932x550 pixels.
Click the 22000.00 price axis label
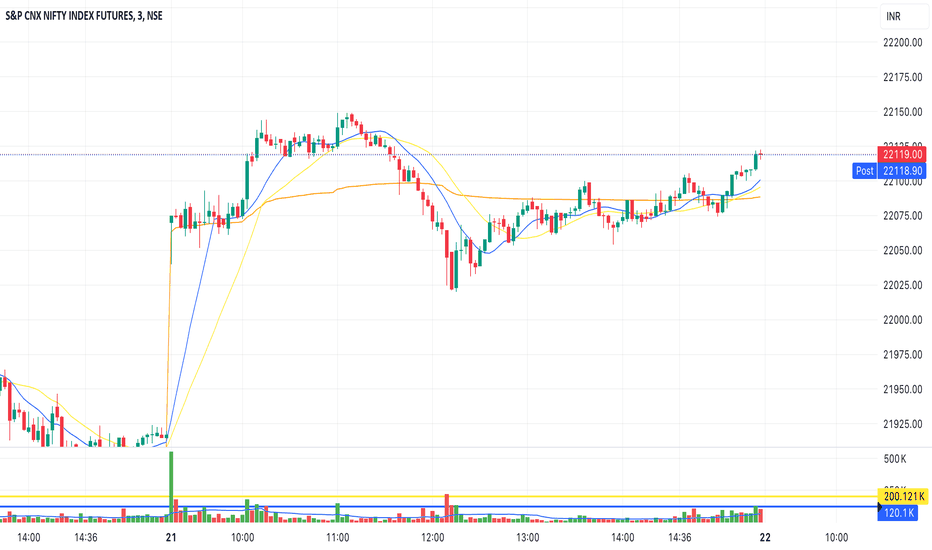[x=902, y=320]
